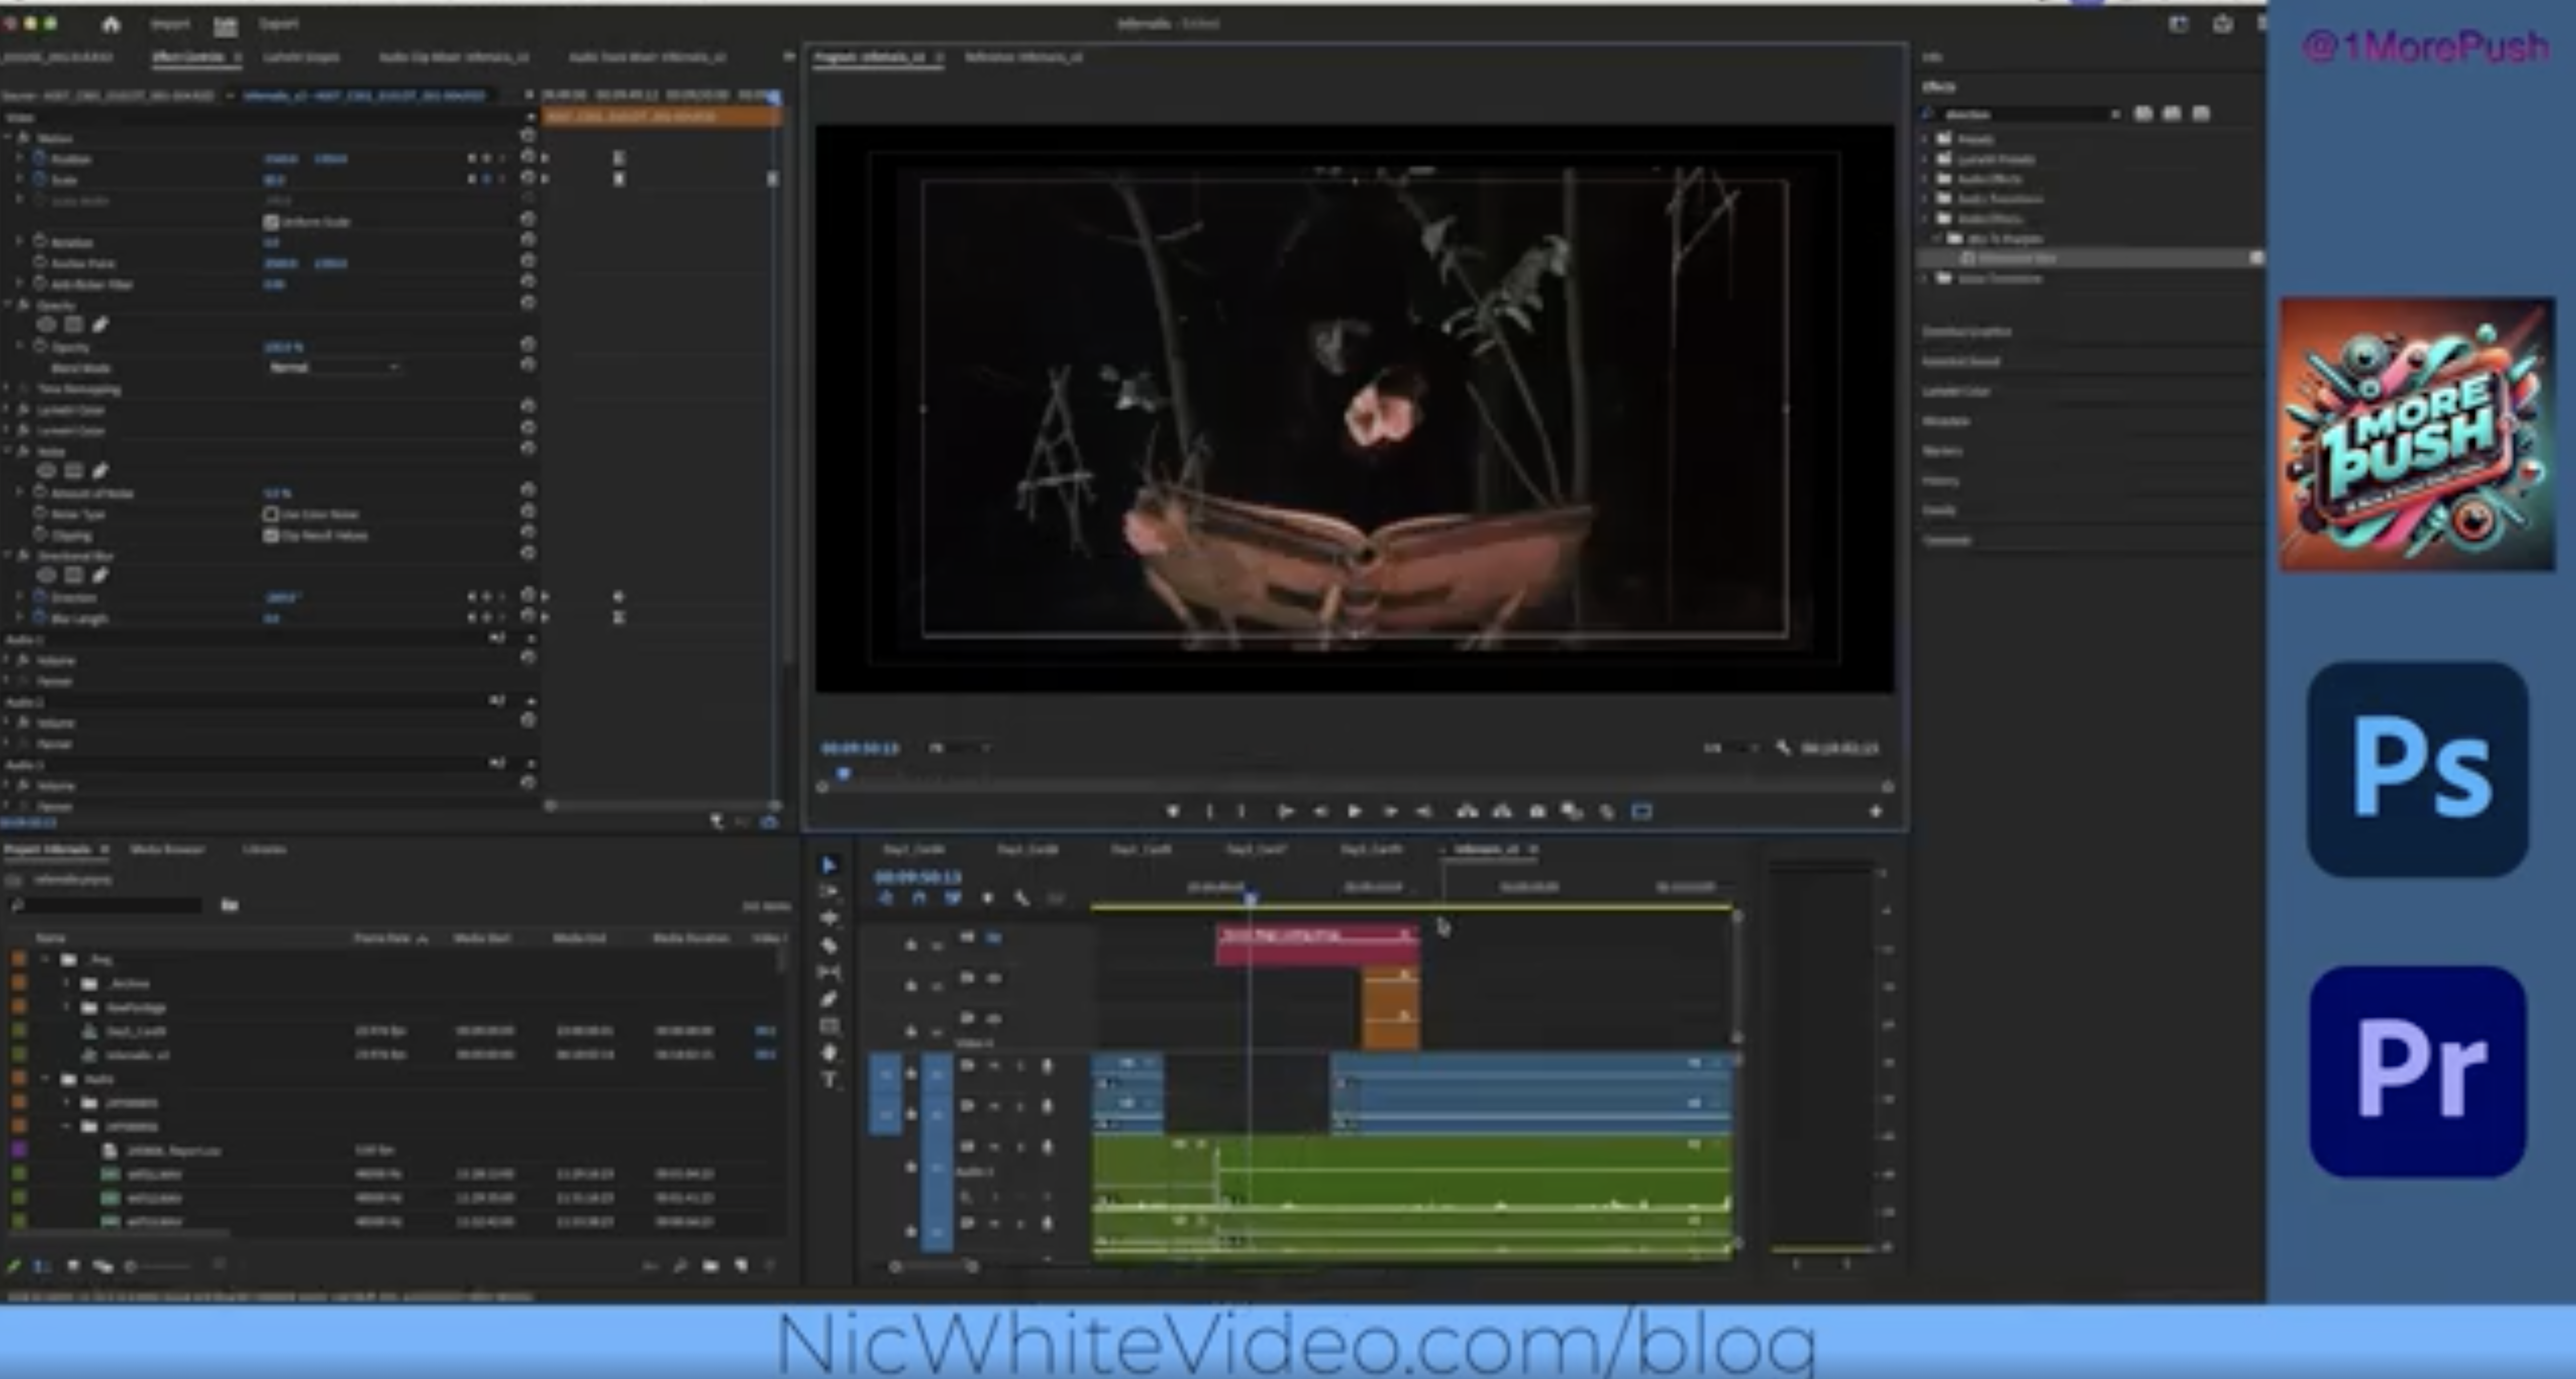The width and height of the screenshot is (2576, 1379).
Task: Open the Media Browser tab
Action: click(167, 849)
